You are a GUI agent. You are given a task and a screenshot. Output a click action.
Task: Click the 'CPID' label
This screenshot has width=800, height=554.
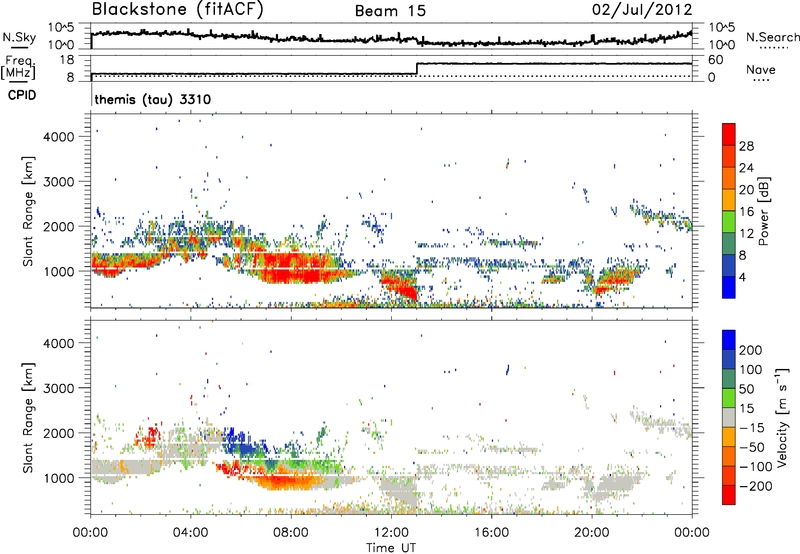[x=22, y=95]
